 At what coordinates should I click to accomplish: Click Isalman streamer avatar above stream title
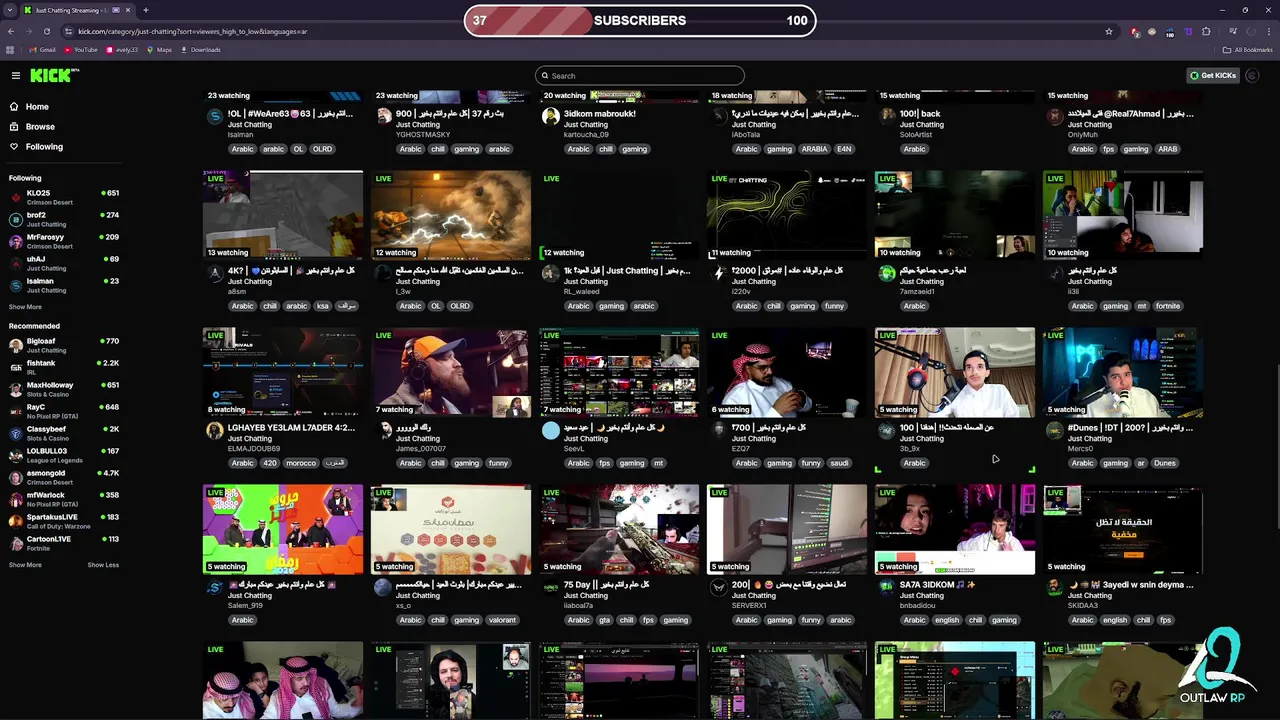coord(214,116)
